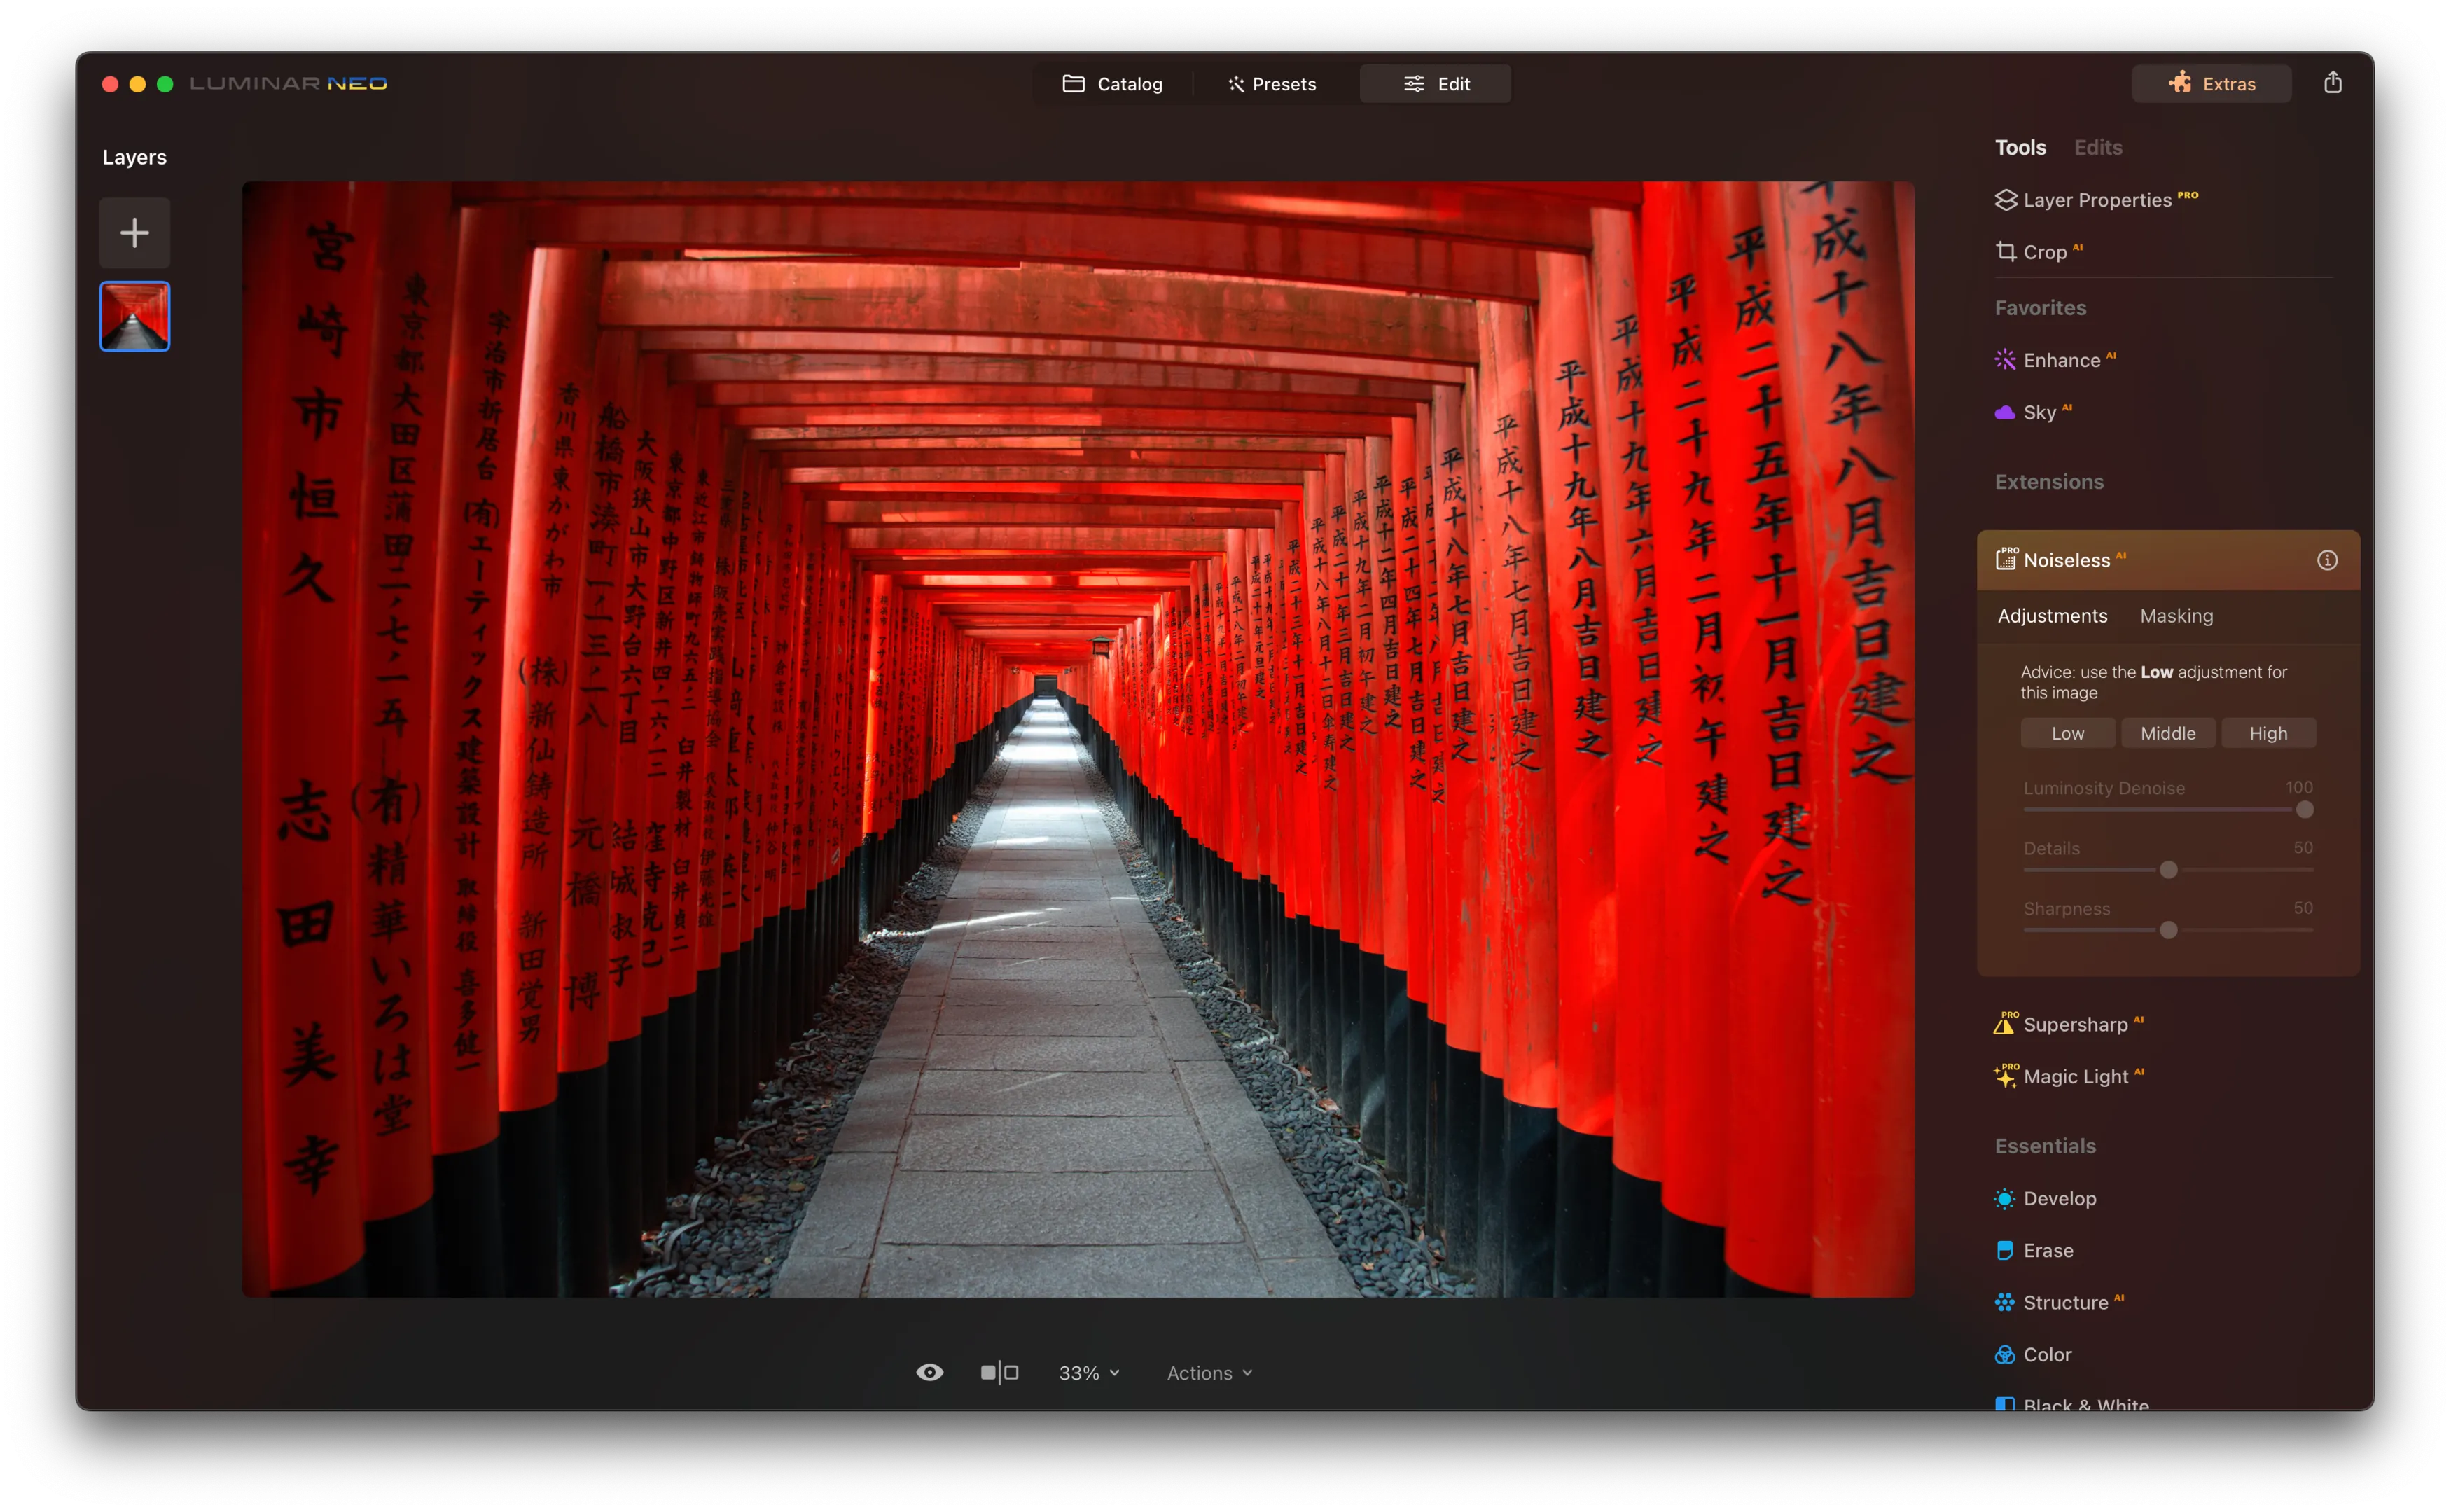The width and height of the screenshot is (2451, 1512).
Task: Select the Low noise reduction preset
Action: pyautogui.click(x=2067, y=733)
